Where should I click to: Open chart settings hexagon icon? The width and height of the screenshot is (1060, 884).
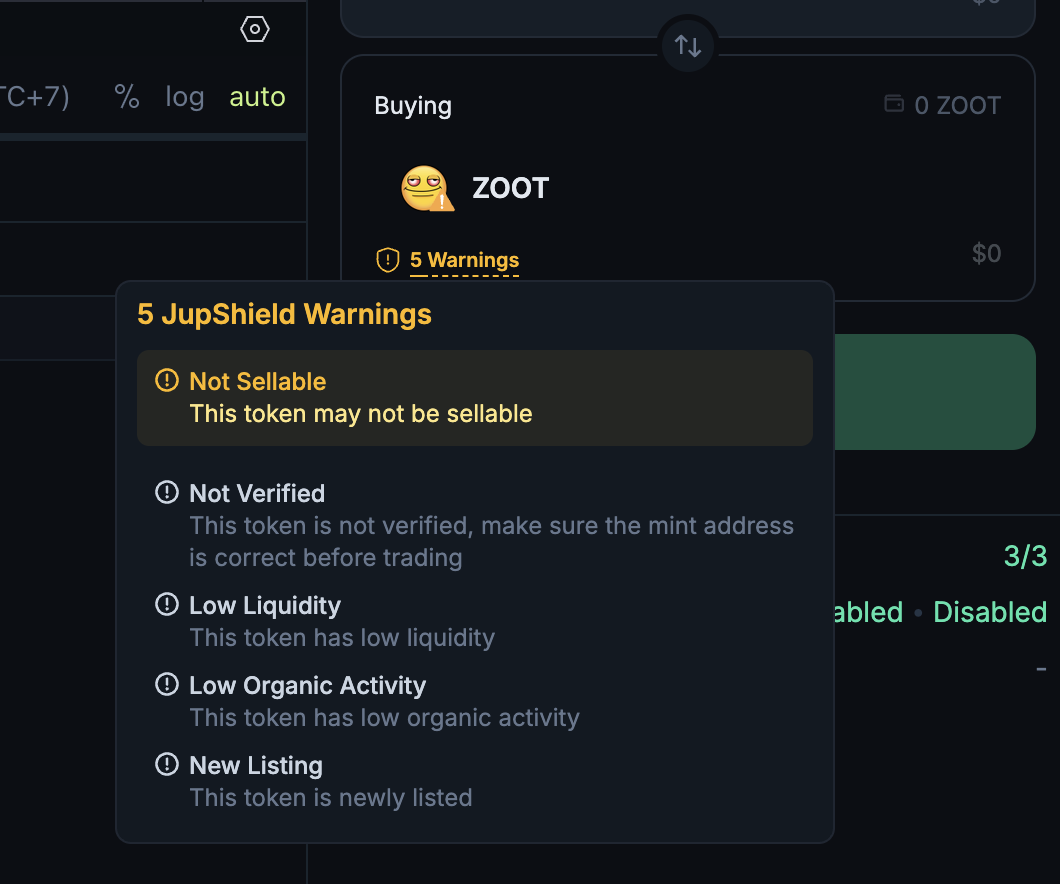(x=255, y=29)
